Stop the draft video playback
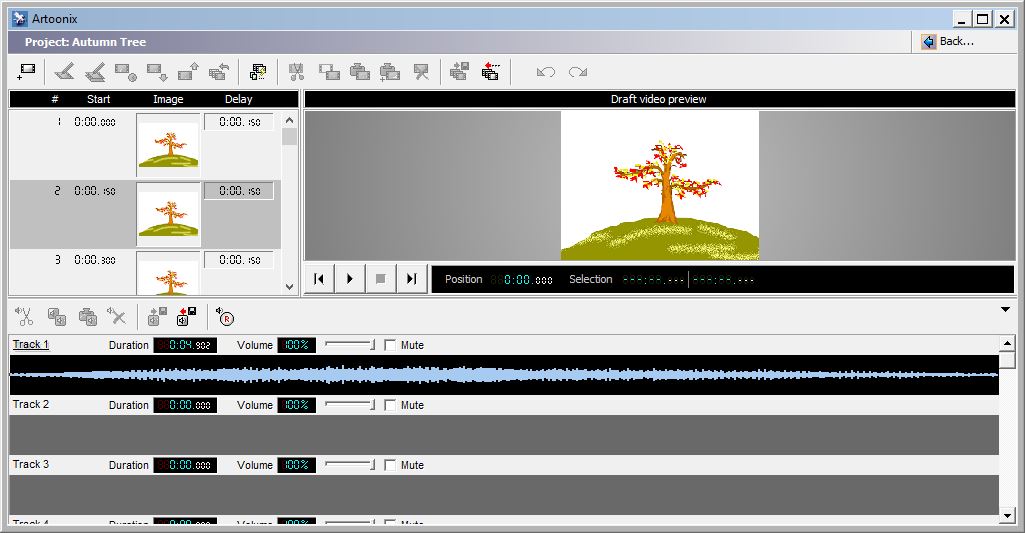 380,279
